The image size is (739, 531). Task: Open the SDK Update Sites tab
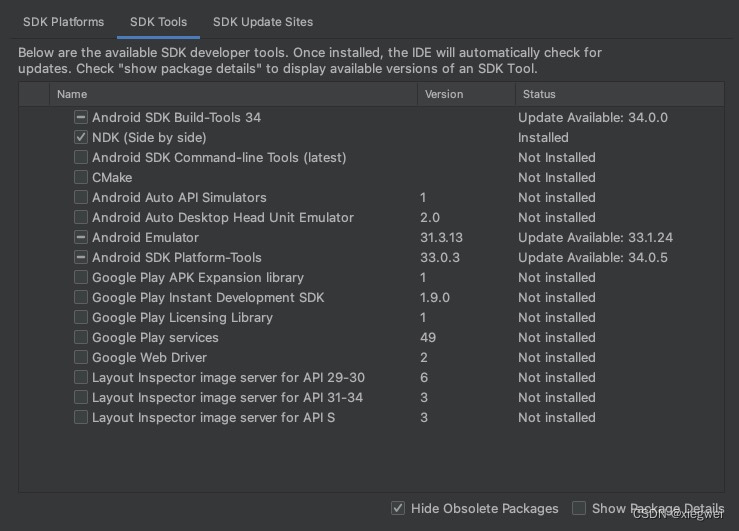pos(263,22)
